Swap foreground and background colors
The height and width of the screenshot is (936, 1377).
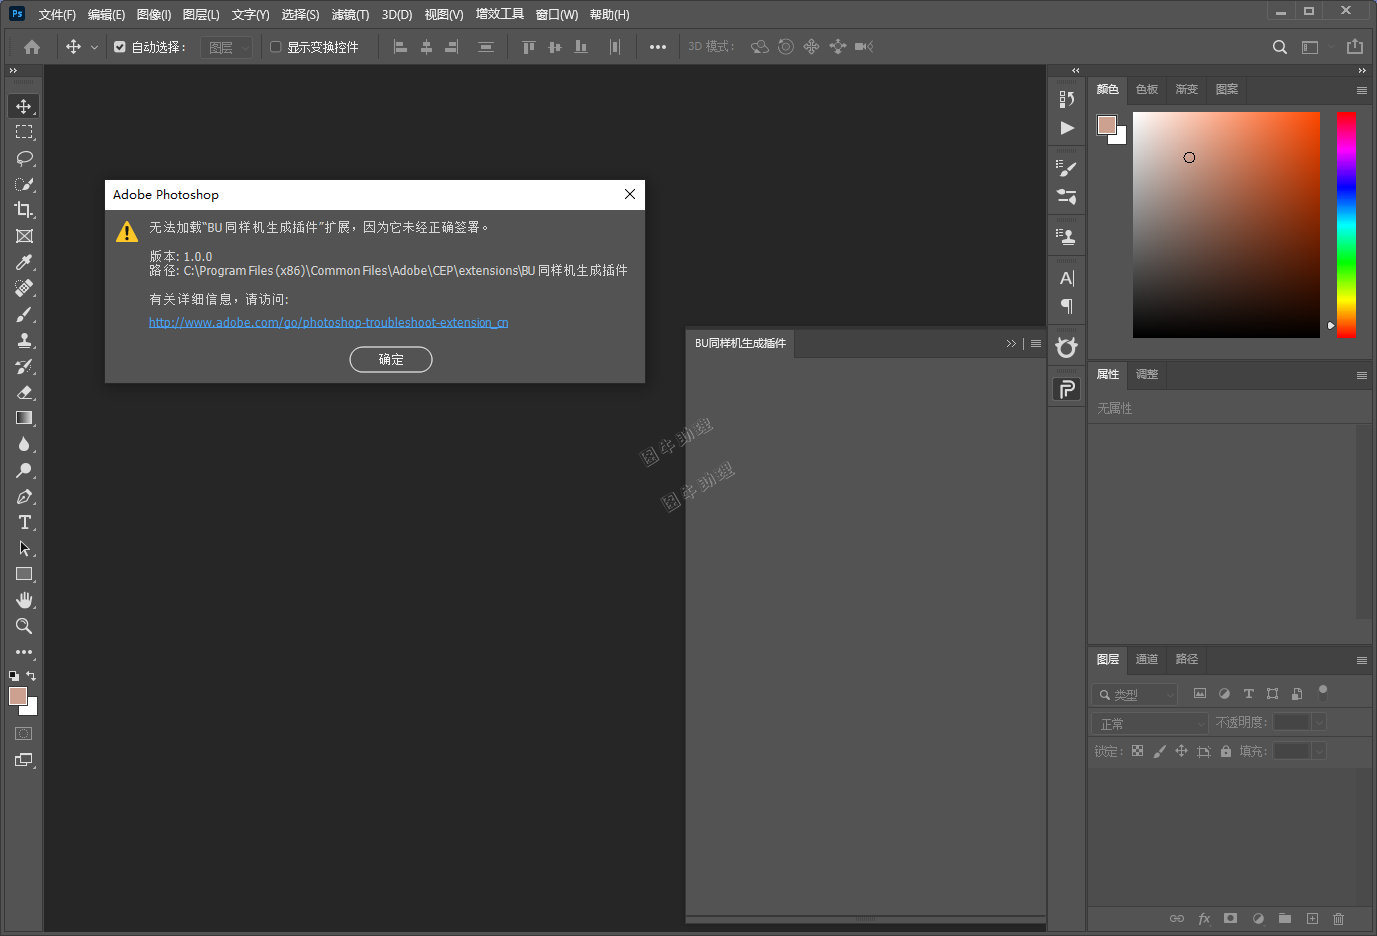(x=31, y=676)
